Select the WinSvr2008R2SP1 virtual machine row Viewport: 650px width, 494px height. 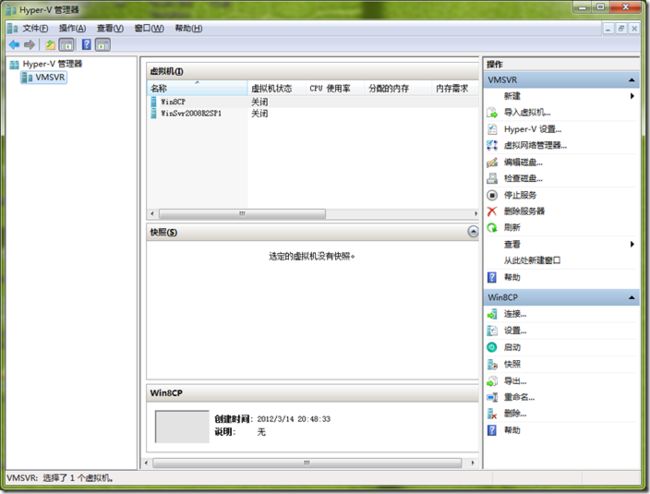313,114
